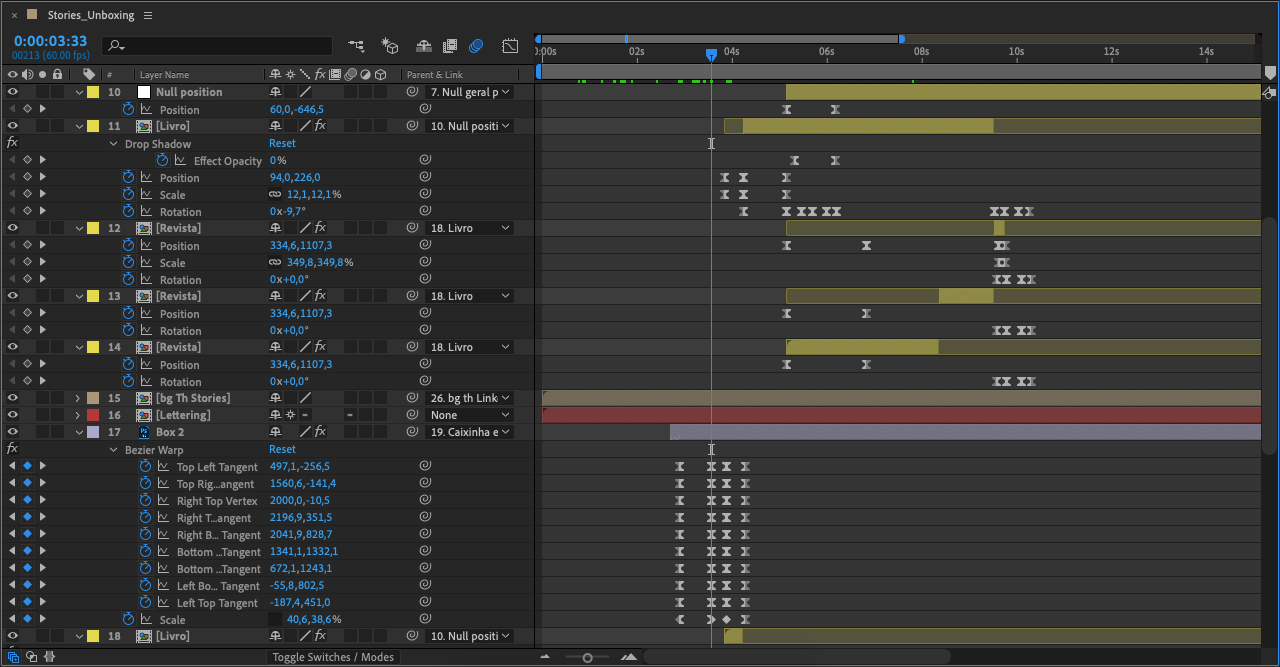Click stopwatch for layer 12 Scale property

128,262
